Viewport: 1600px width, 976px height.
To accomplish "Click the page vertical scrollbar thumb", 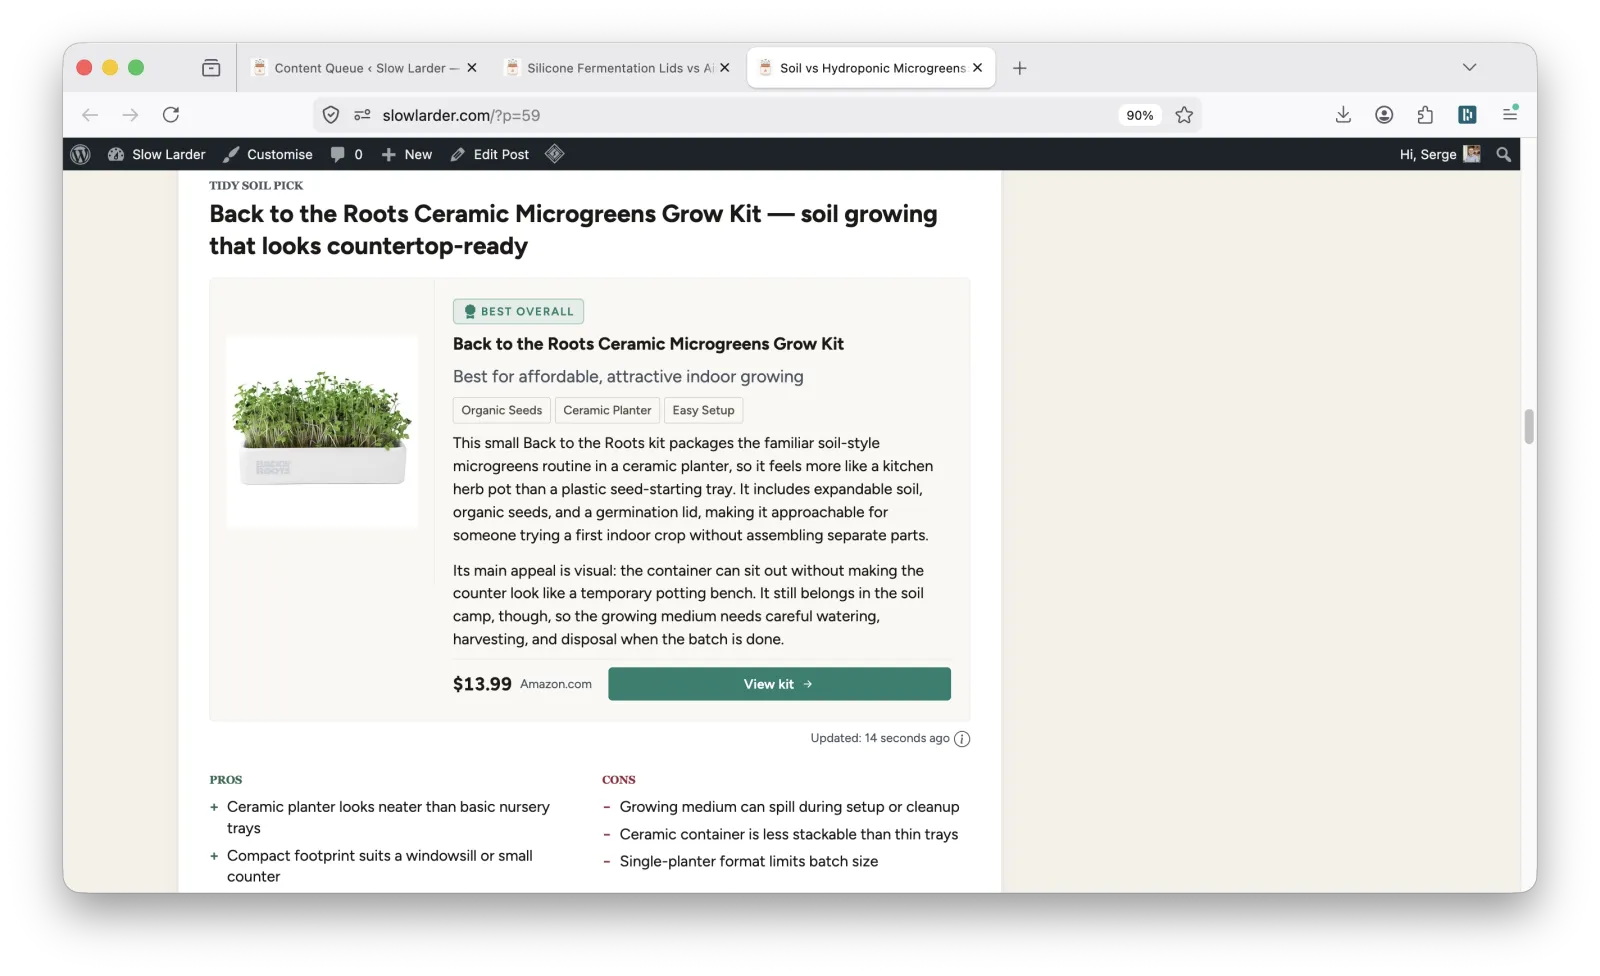I will point(1528,426).
